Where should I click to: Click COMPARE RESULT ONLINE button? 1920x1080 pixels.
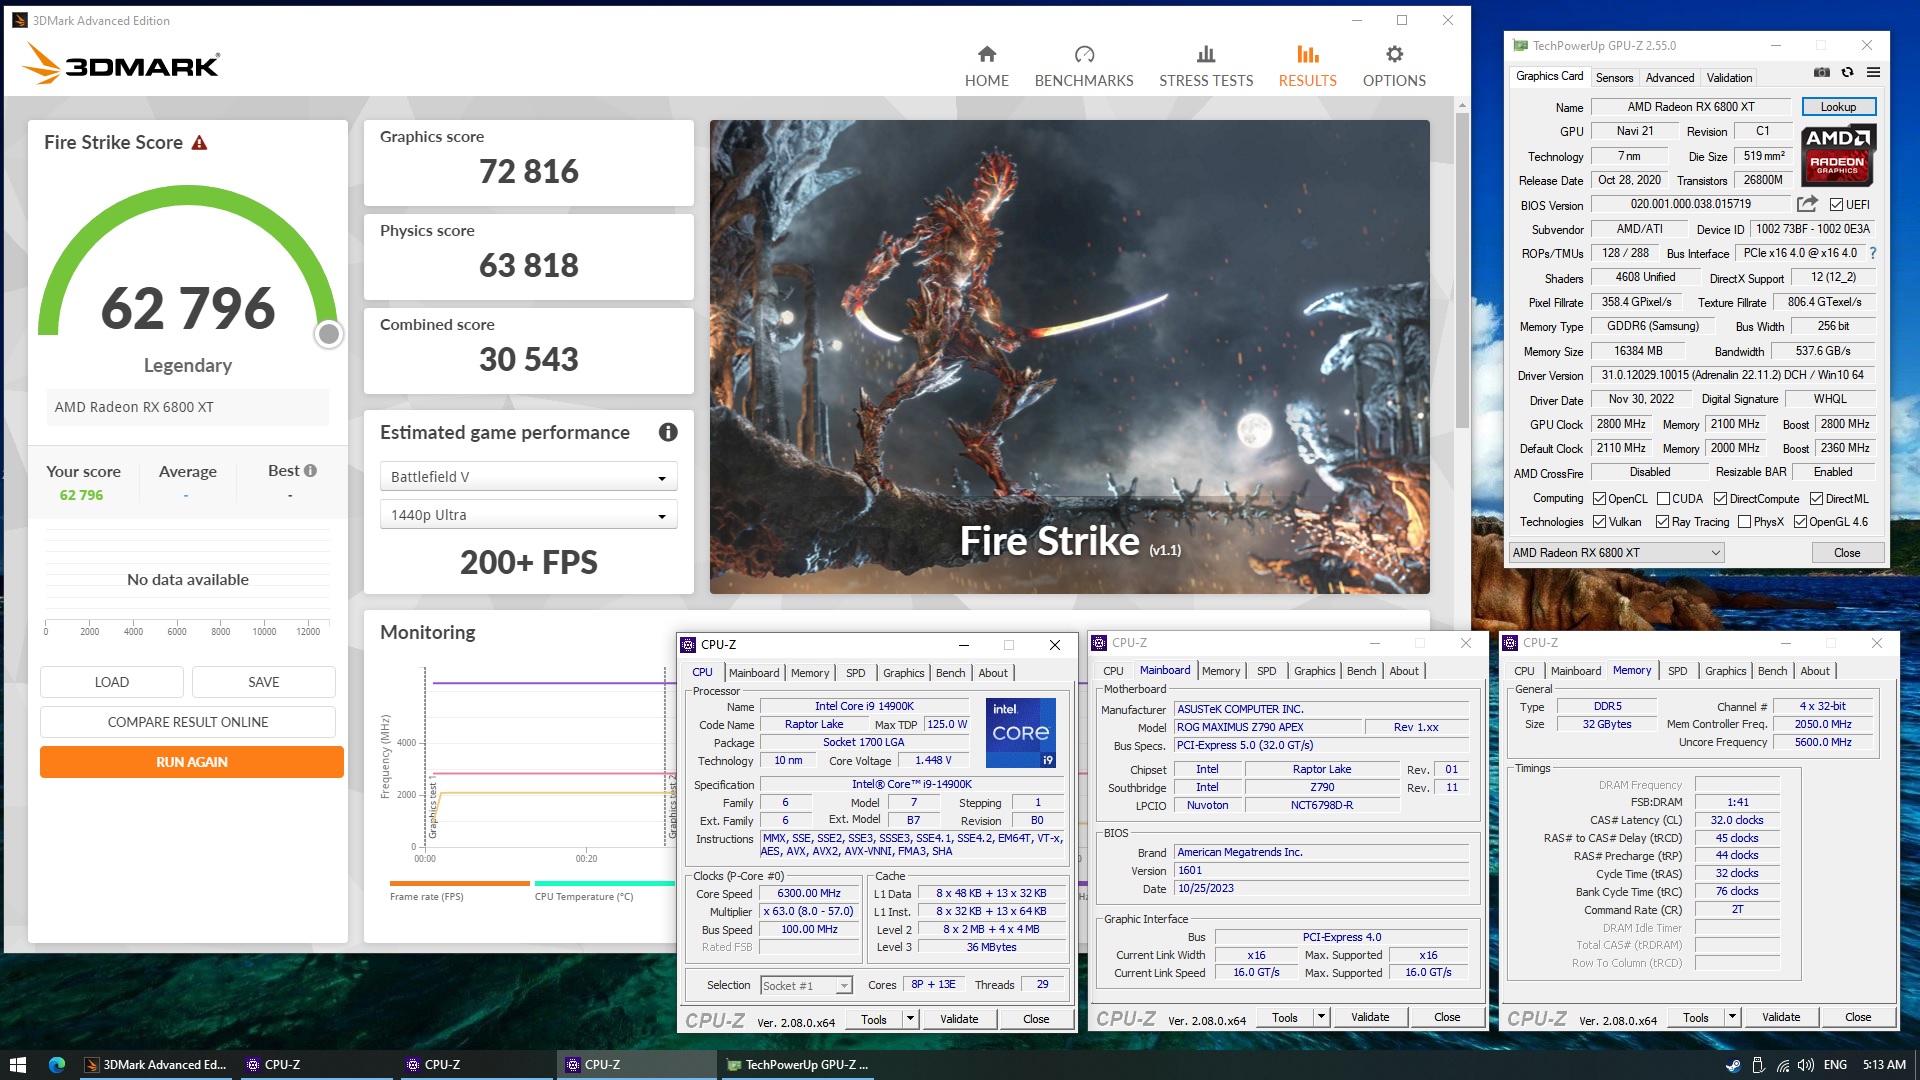click(x=188, y=722)
